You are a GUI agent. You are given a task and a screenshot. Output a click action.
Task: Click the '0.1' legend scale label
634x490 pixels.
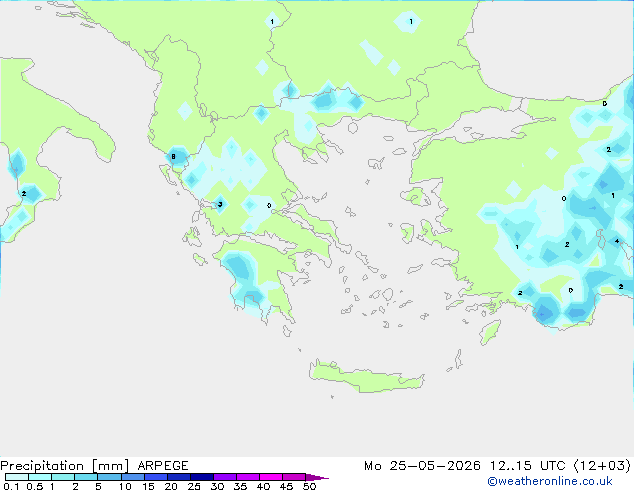click(11, 486)
